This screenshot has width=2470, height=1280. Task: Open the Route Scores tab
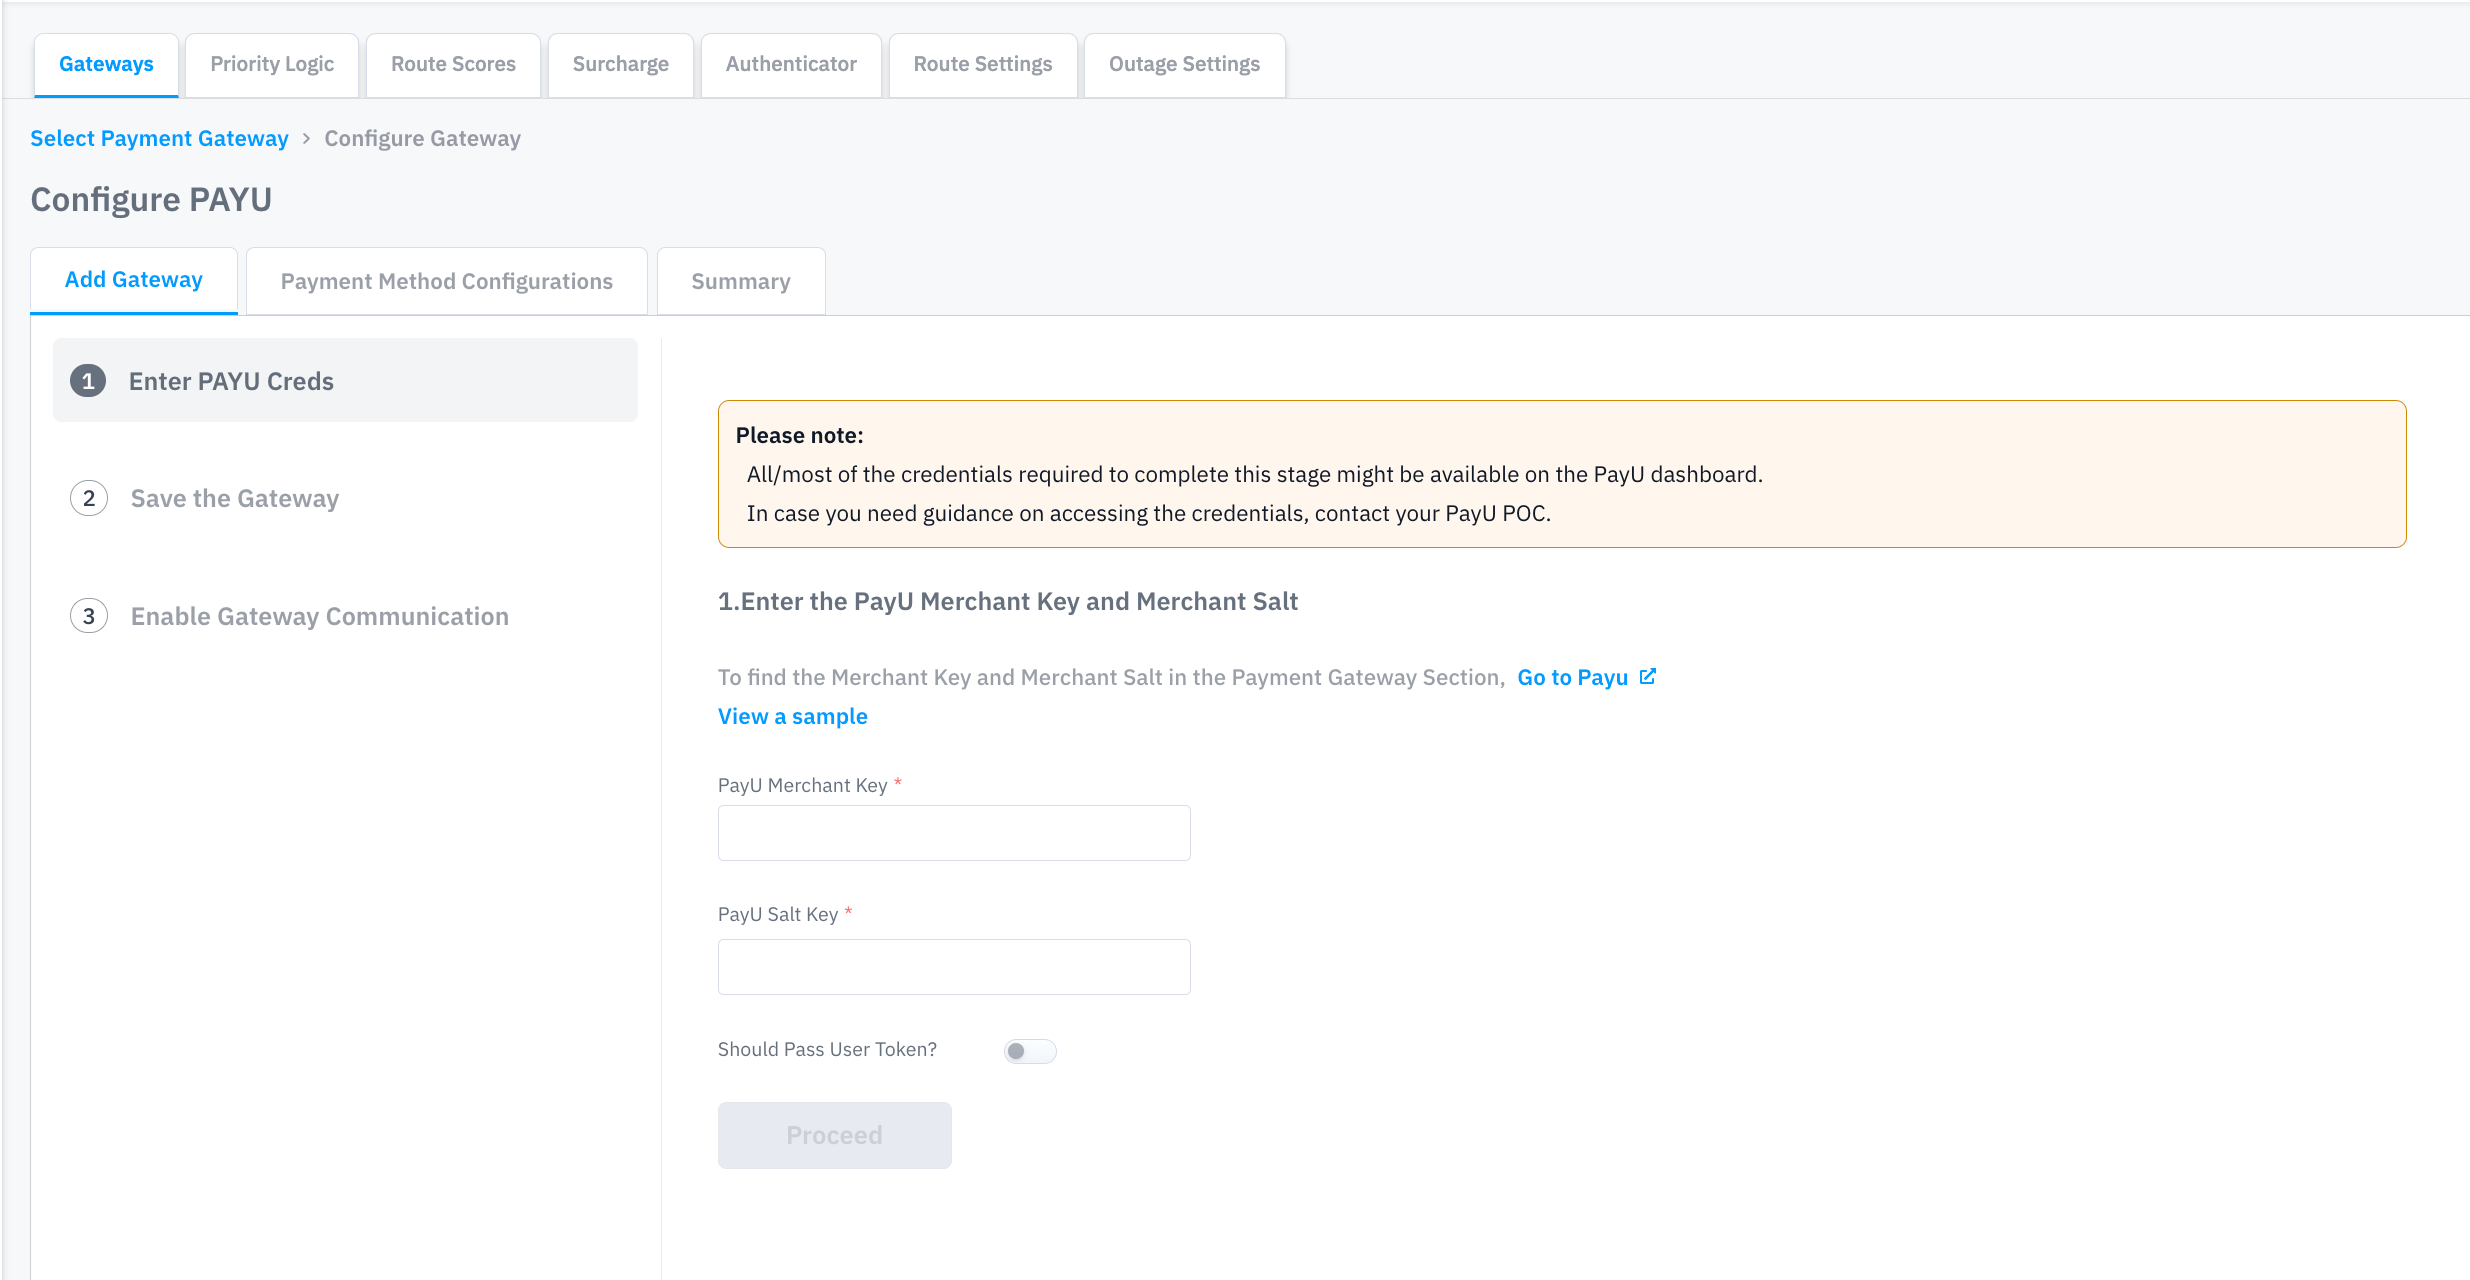453,64
